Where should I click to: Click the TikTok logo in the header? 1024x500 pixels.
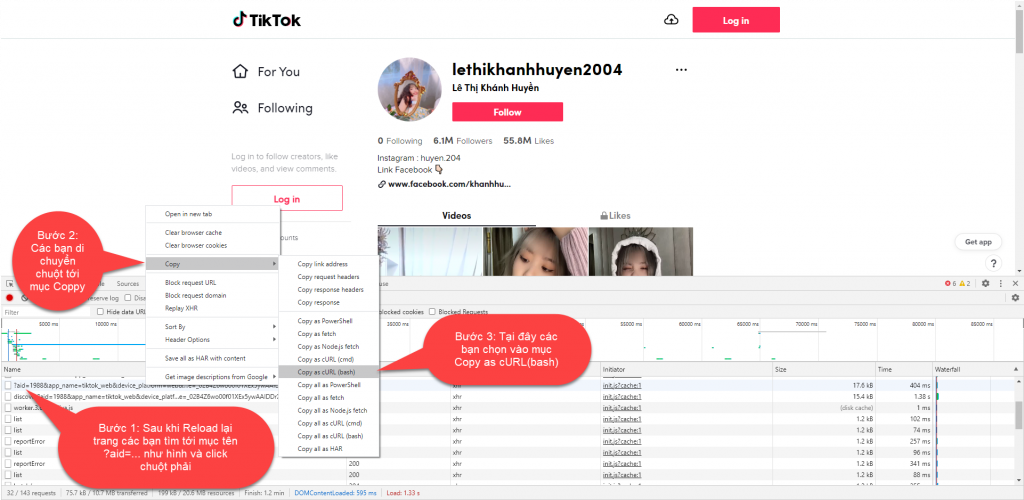pyautogui.click(x=266, y=20)
